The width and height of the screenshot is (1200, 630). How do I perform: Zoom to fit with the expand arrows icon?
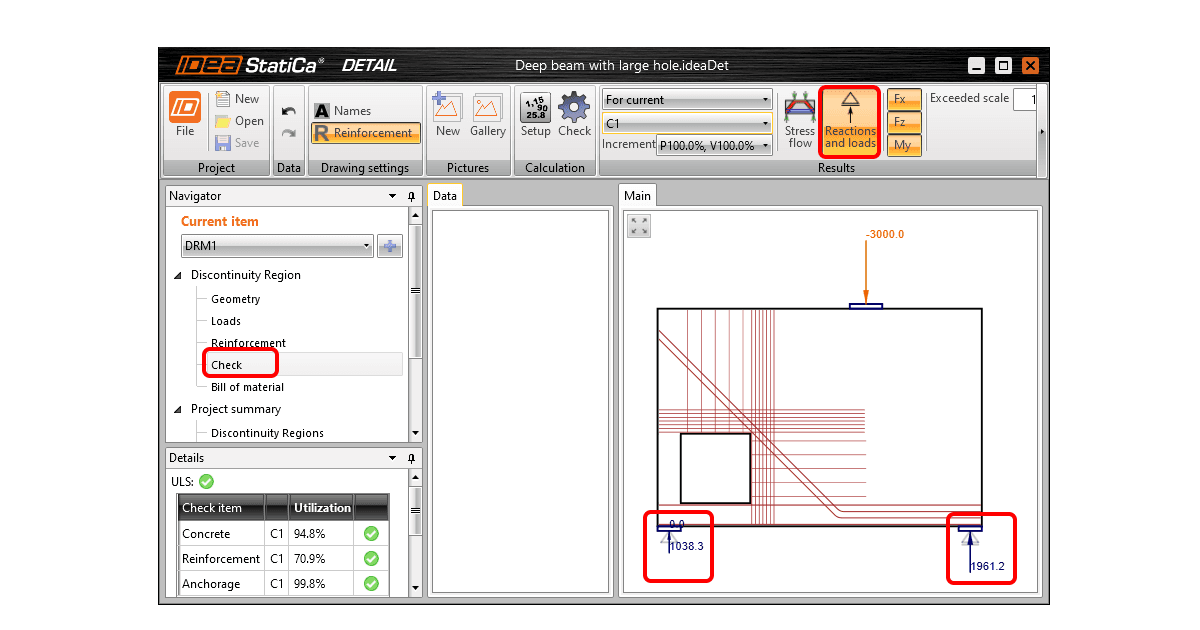[x=640, y=226]
